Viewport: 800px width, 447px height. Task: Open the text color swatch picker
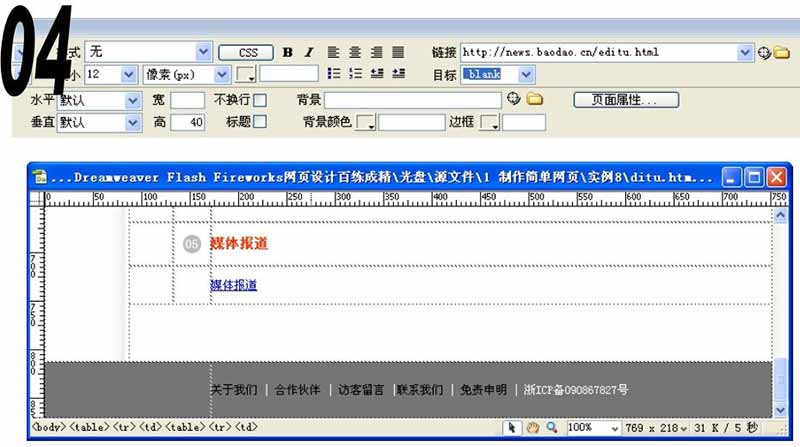coord(246,74)
